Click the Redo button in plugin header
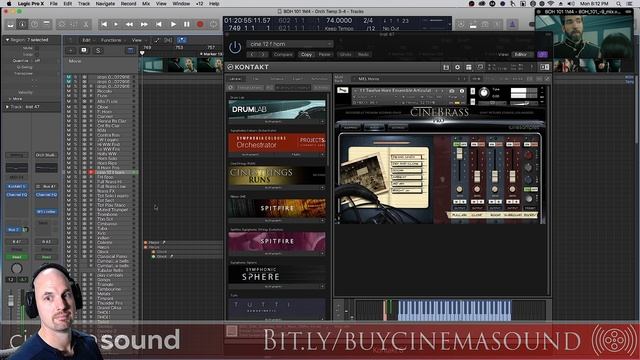 pos(363,54)
